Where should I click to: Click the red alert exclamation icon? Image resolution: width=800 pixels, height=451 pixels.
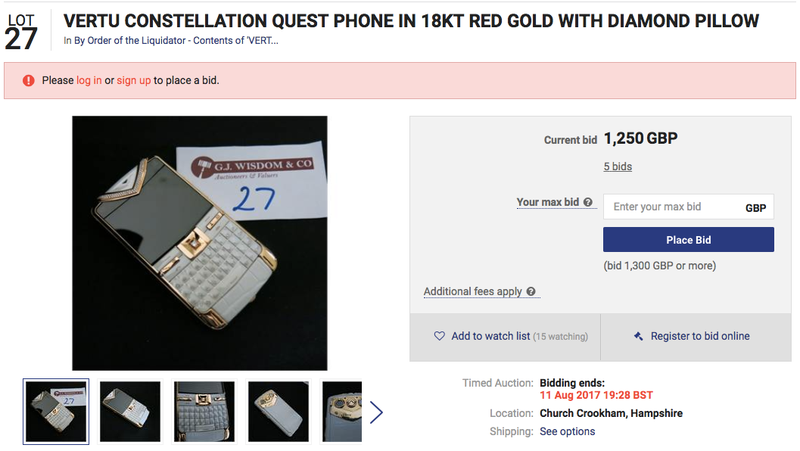[x=28, y=81]
